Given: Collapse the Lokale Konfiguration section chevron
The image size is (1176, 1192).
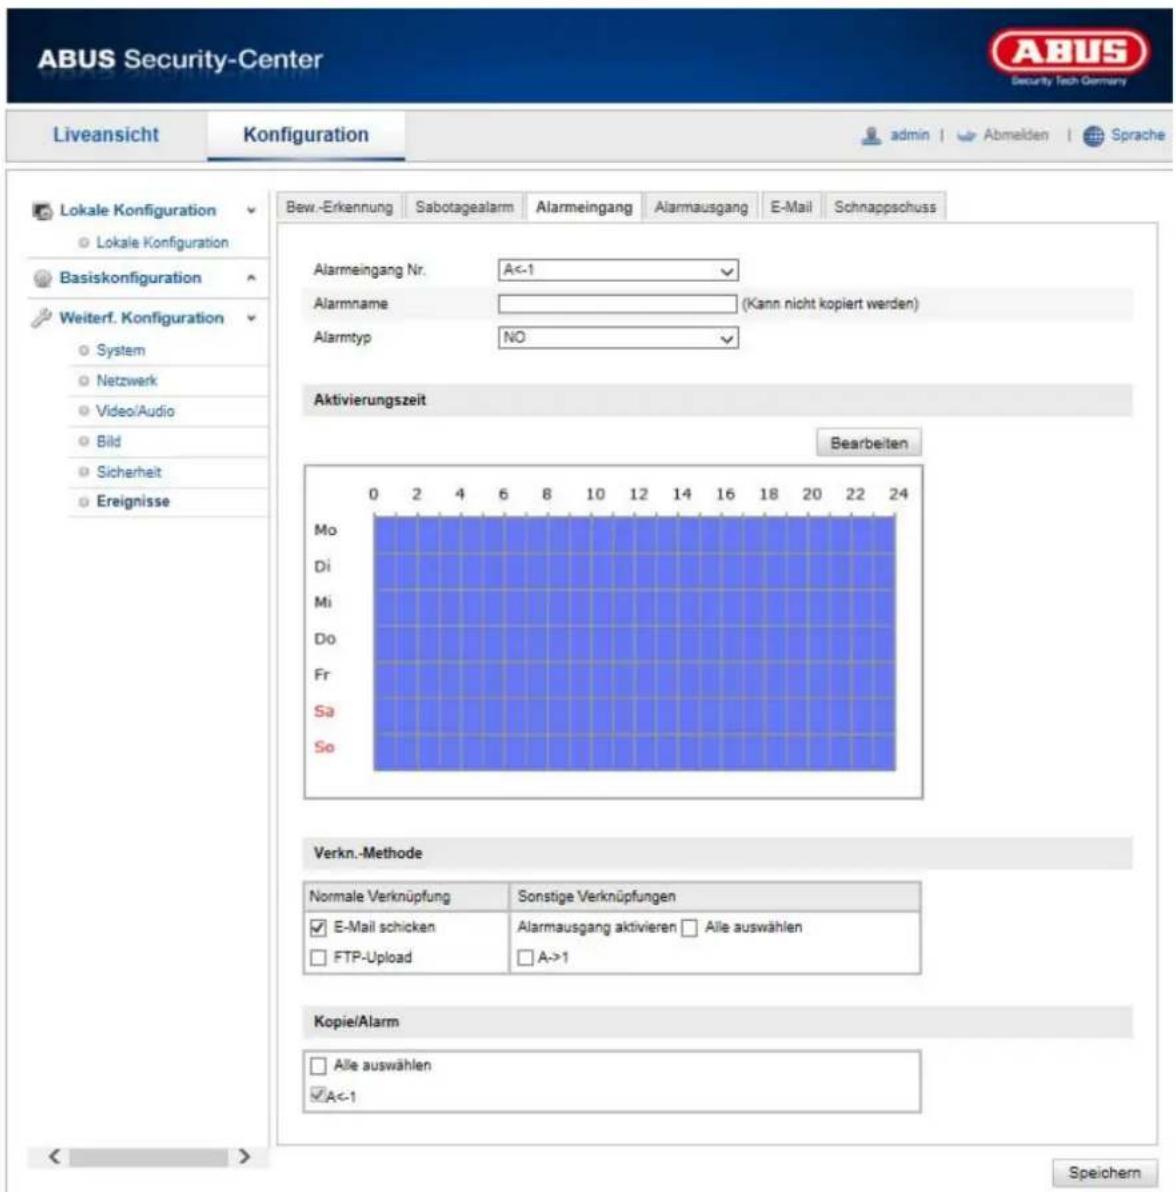Looking at the screenshot, I should pos(252,211).
